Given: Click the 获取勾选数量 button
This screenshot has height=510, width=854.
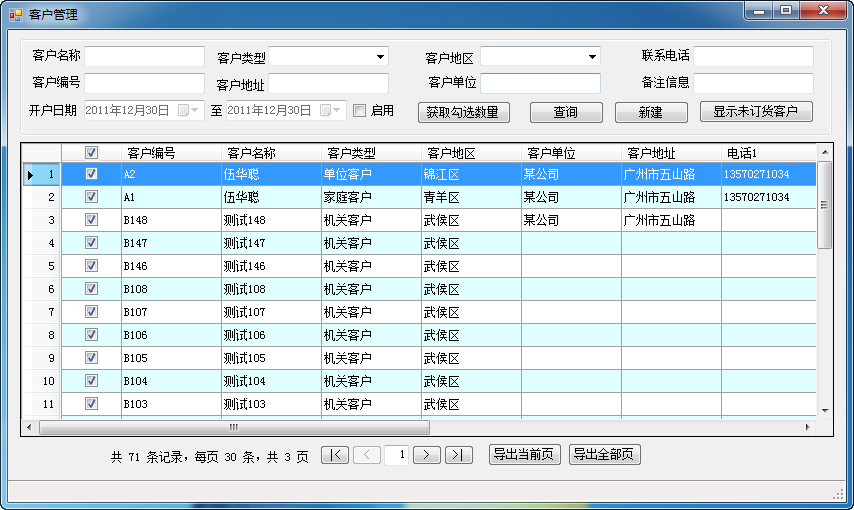Looking at the screenshot, I should pyautogui.click(x=463, y=112).
